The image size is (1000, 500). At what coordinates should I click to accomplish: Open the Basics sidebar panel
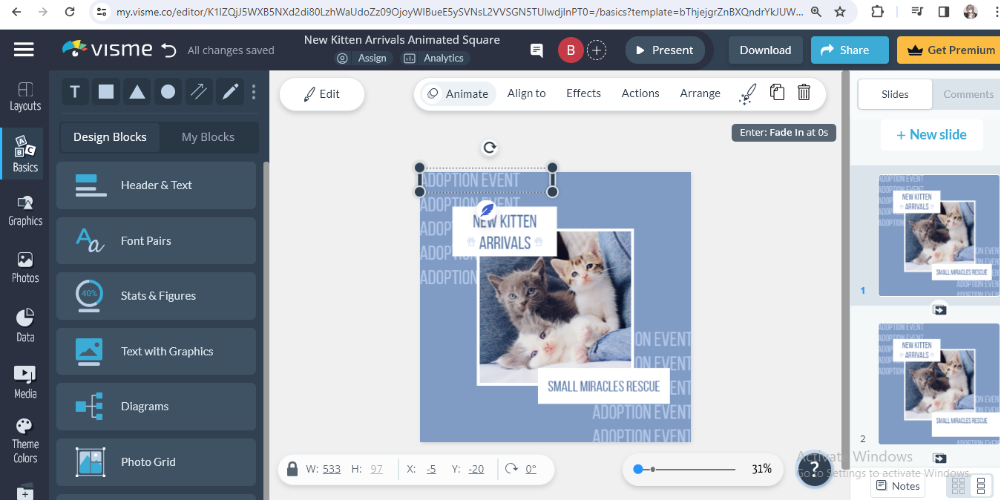tap(25, 154)
